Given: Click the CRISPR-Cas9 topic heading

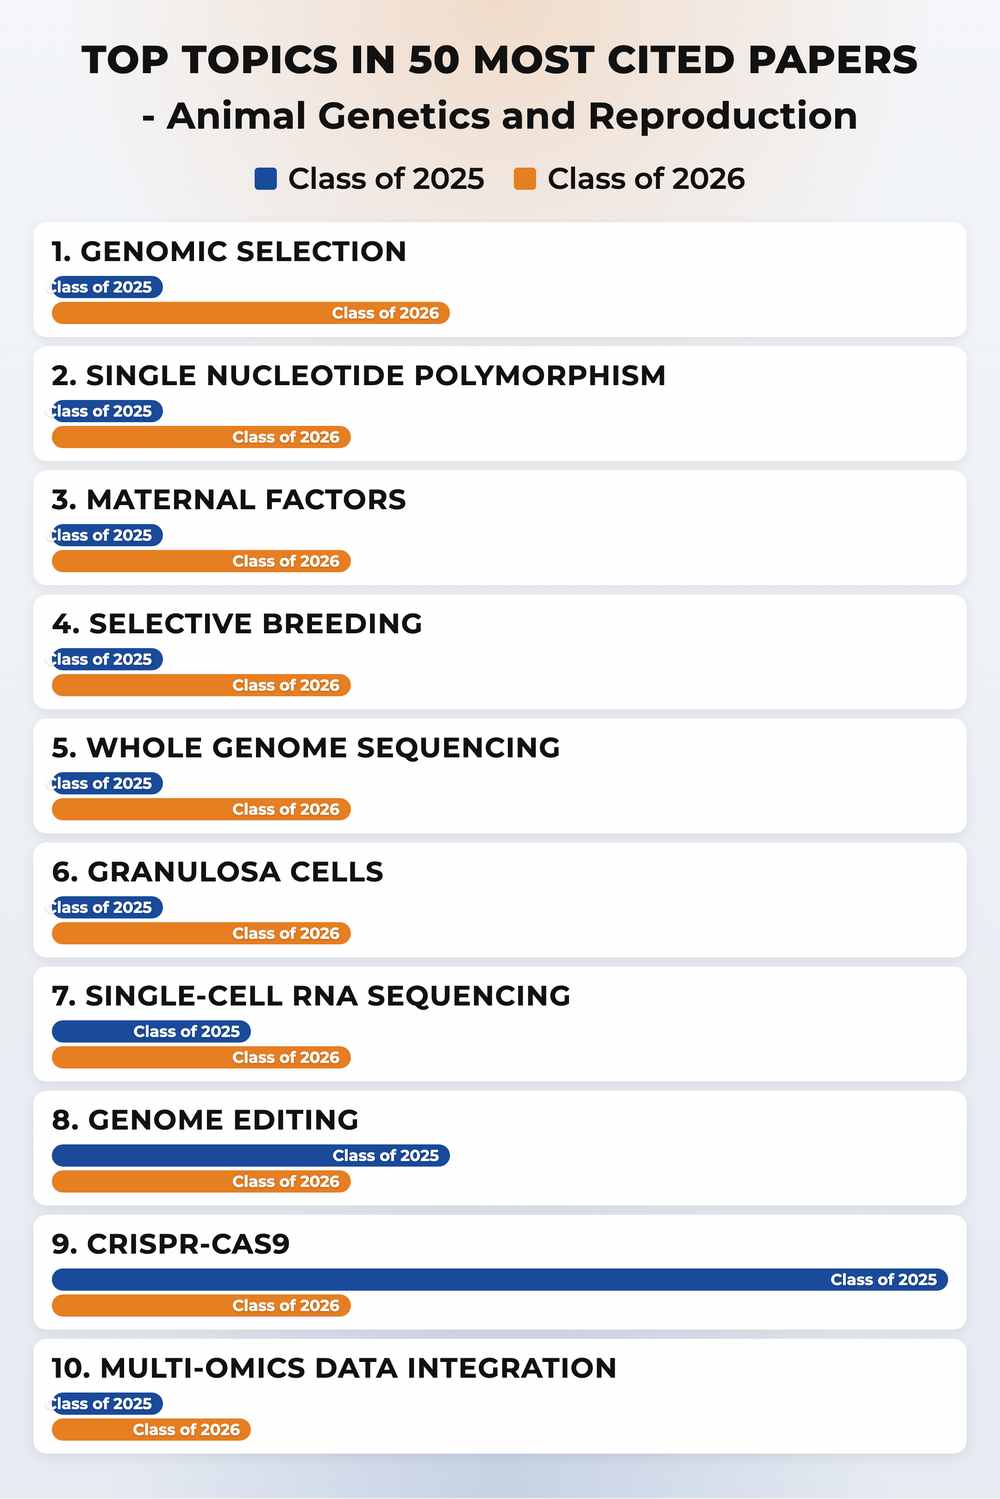Looking at the screenshot, I should click(x=171, y=1243).
